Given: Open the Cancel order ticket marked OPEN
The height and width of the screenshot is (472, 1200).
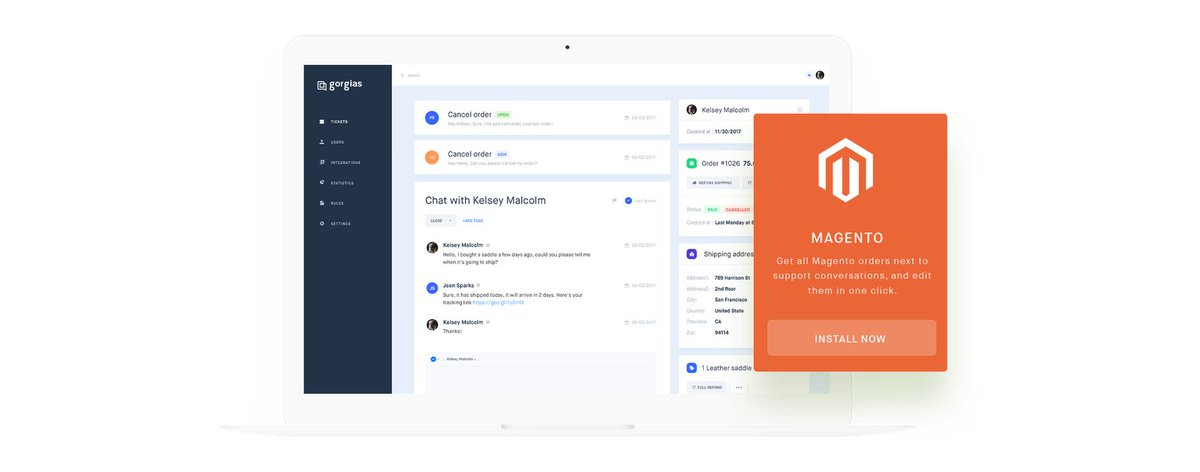Looking at the screenshot, I should tap(544, 118).
